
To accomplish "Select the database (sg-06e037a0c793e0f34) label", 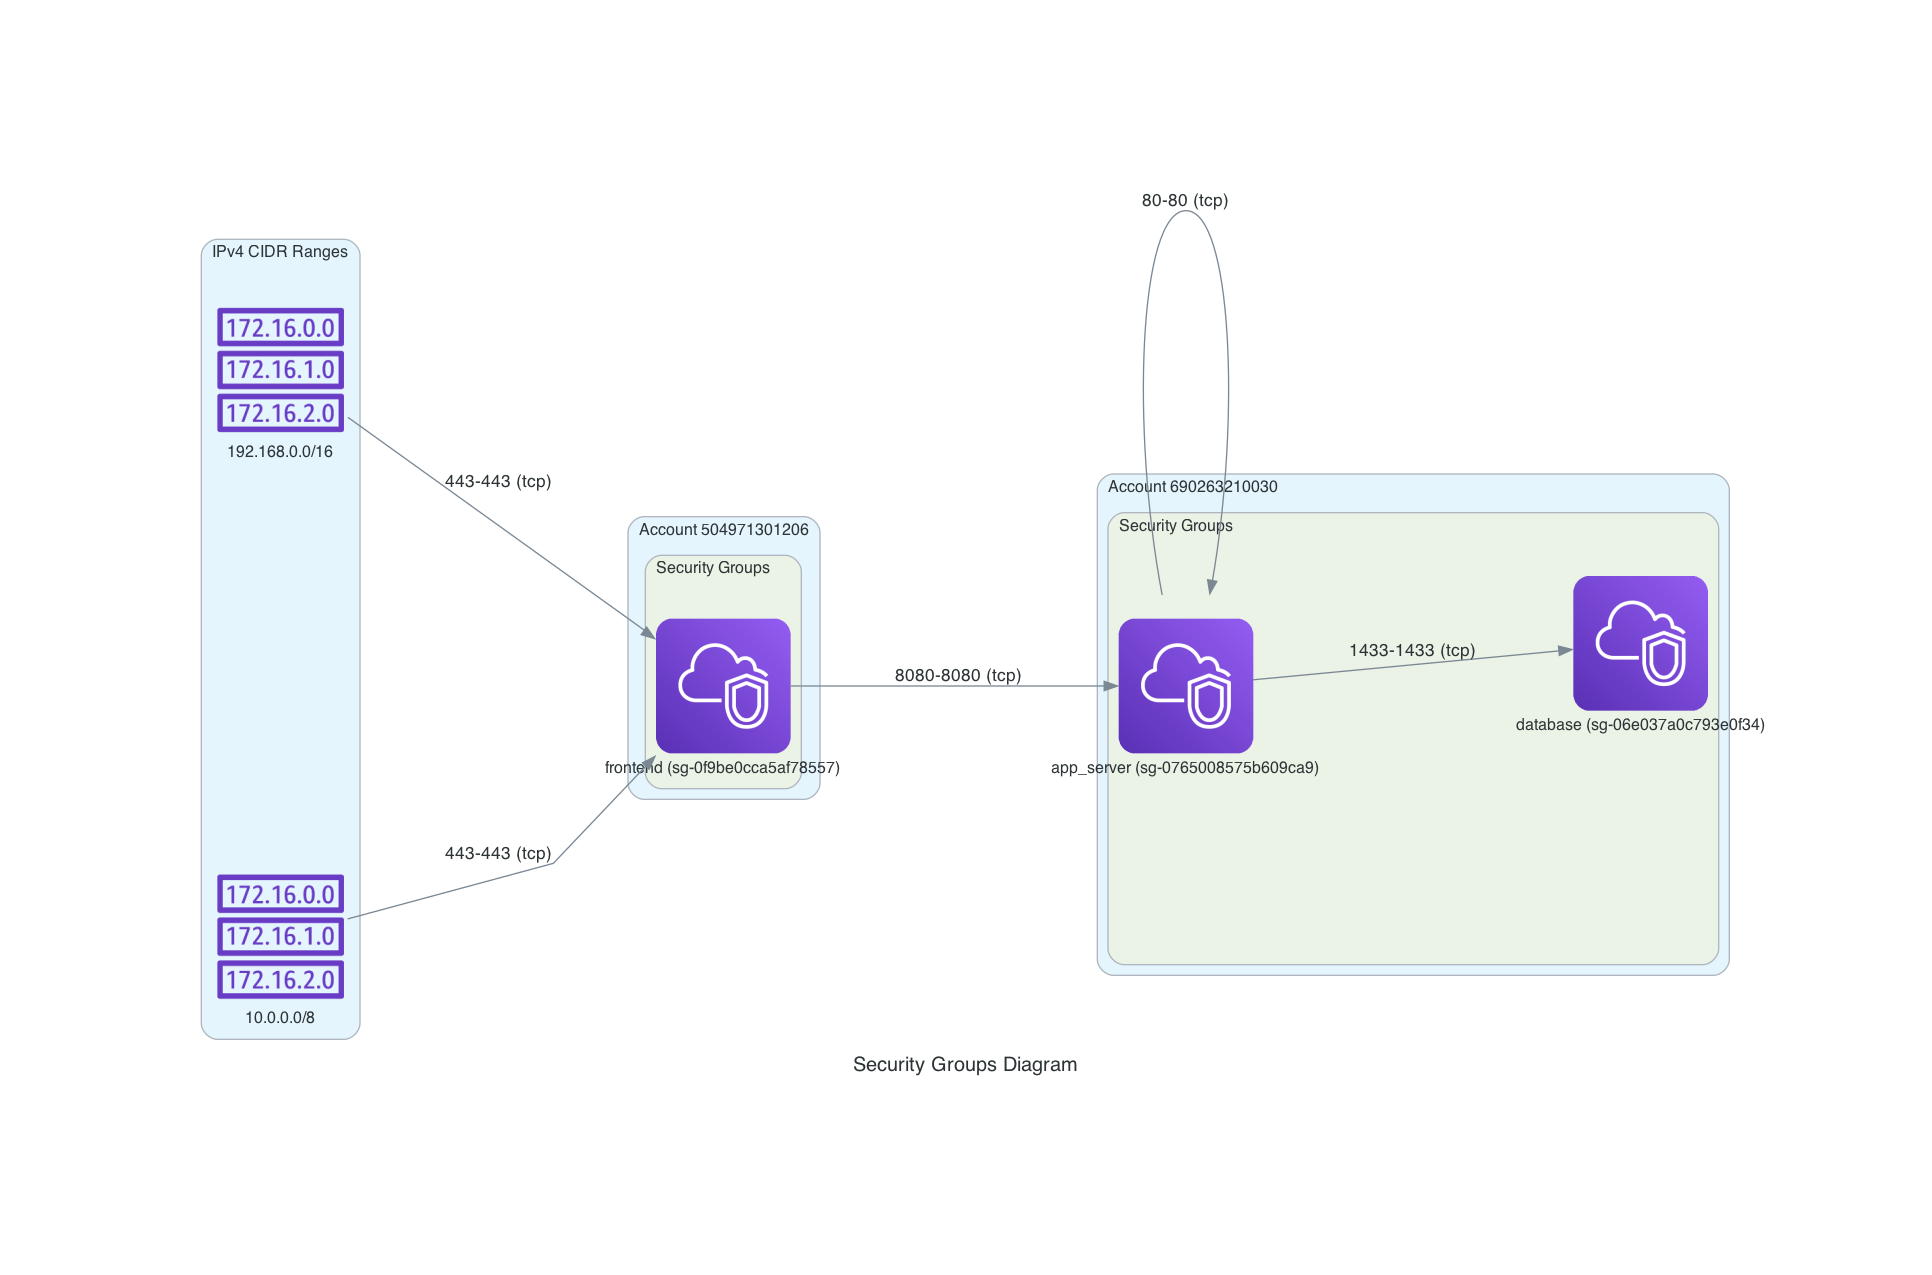I will coord(1640,725).
